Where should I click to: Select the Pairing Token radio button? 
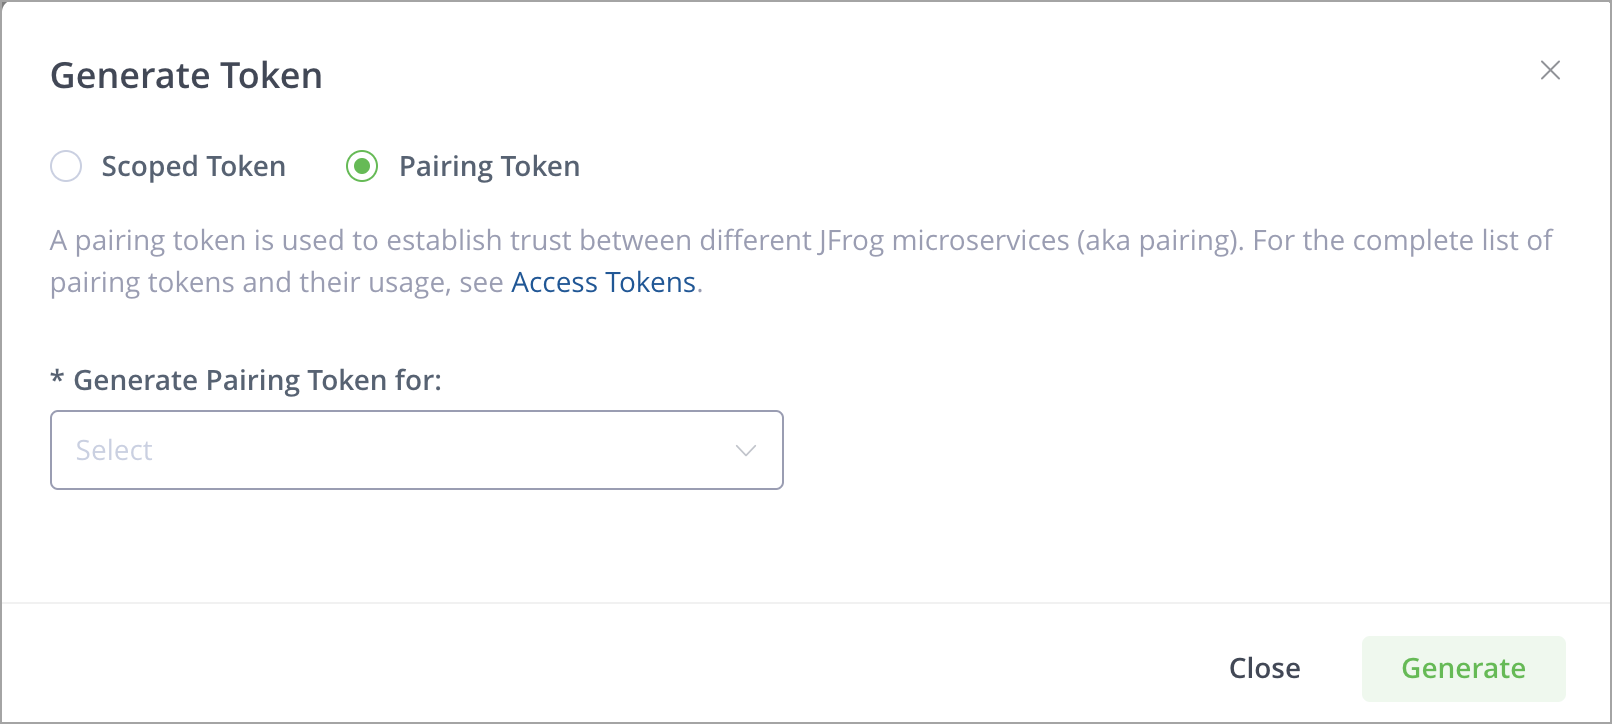click(362, 166)
